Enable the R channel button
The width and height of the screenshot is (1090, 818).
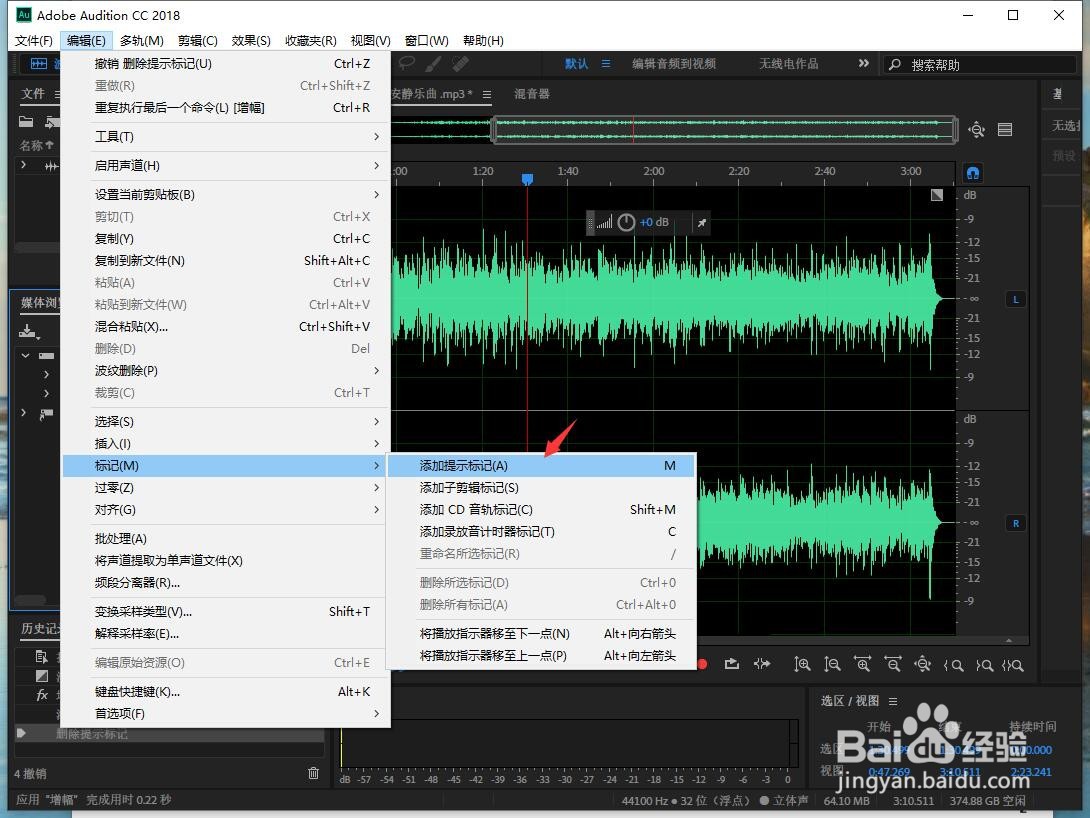pyautogui.click(x=1015, y=522)
